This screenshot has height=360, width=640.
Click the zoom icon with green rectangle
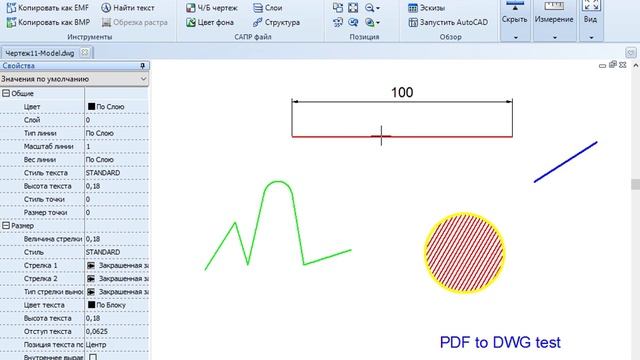pos(369,22)
